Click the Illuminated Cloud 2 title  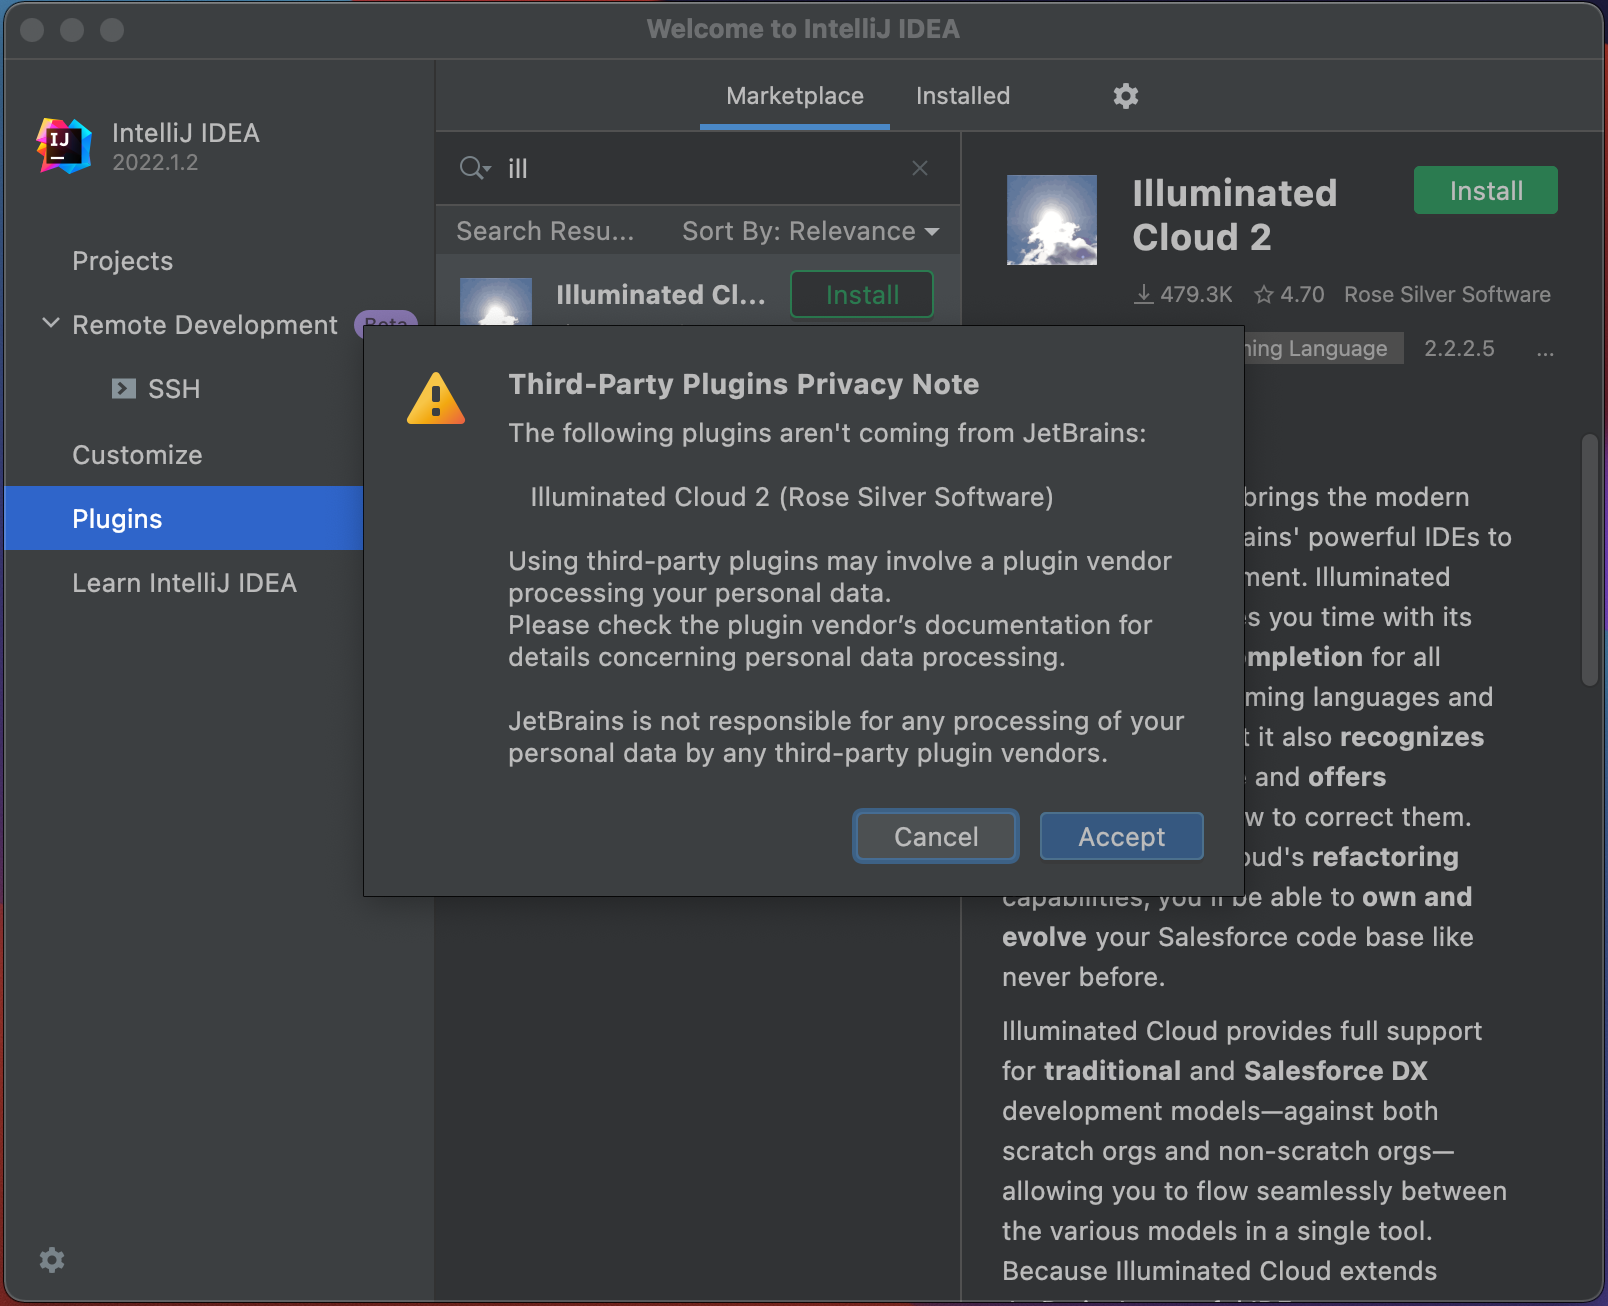[x=1235, y=215]
